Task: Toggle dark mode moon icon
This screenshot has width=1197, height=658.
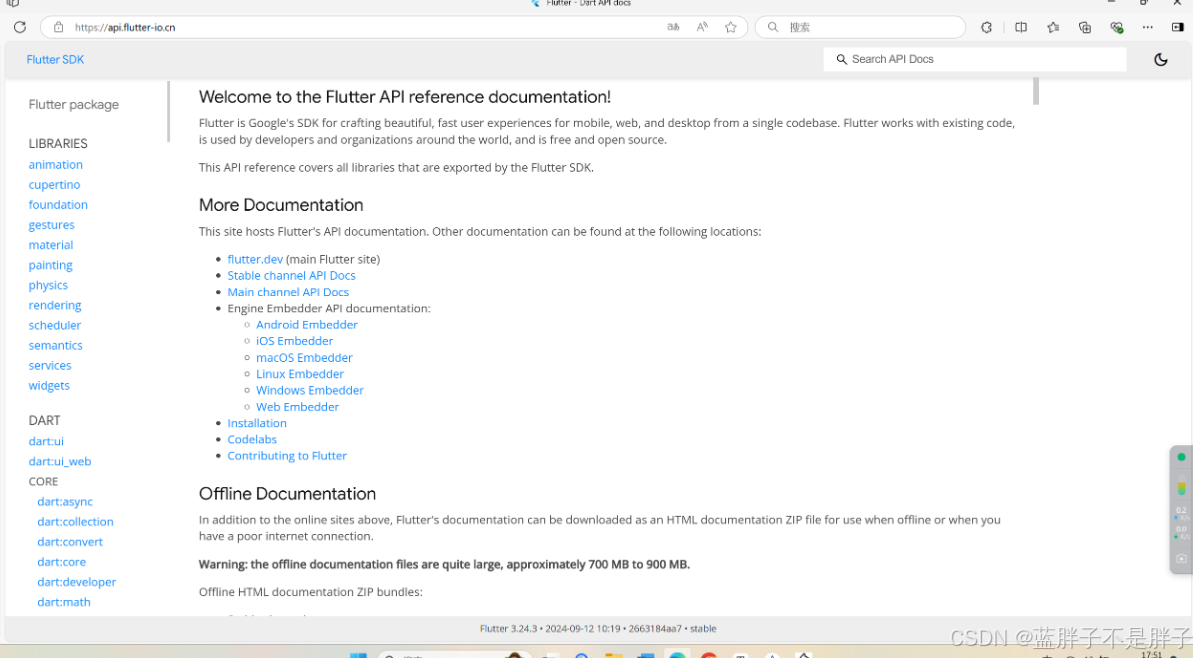Action: tap(1162, 60)
